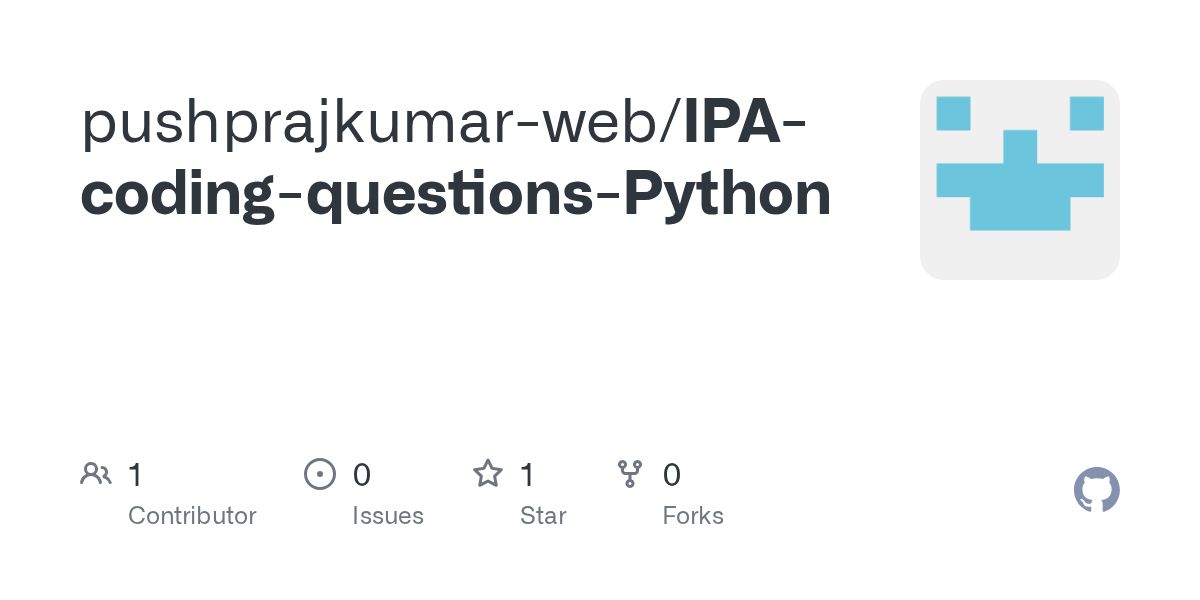Click the contributors people icon
The height and width of the screenshot is (600, 1200).
(96, 474)
